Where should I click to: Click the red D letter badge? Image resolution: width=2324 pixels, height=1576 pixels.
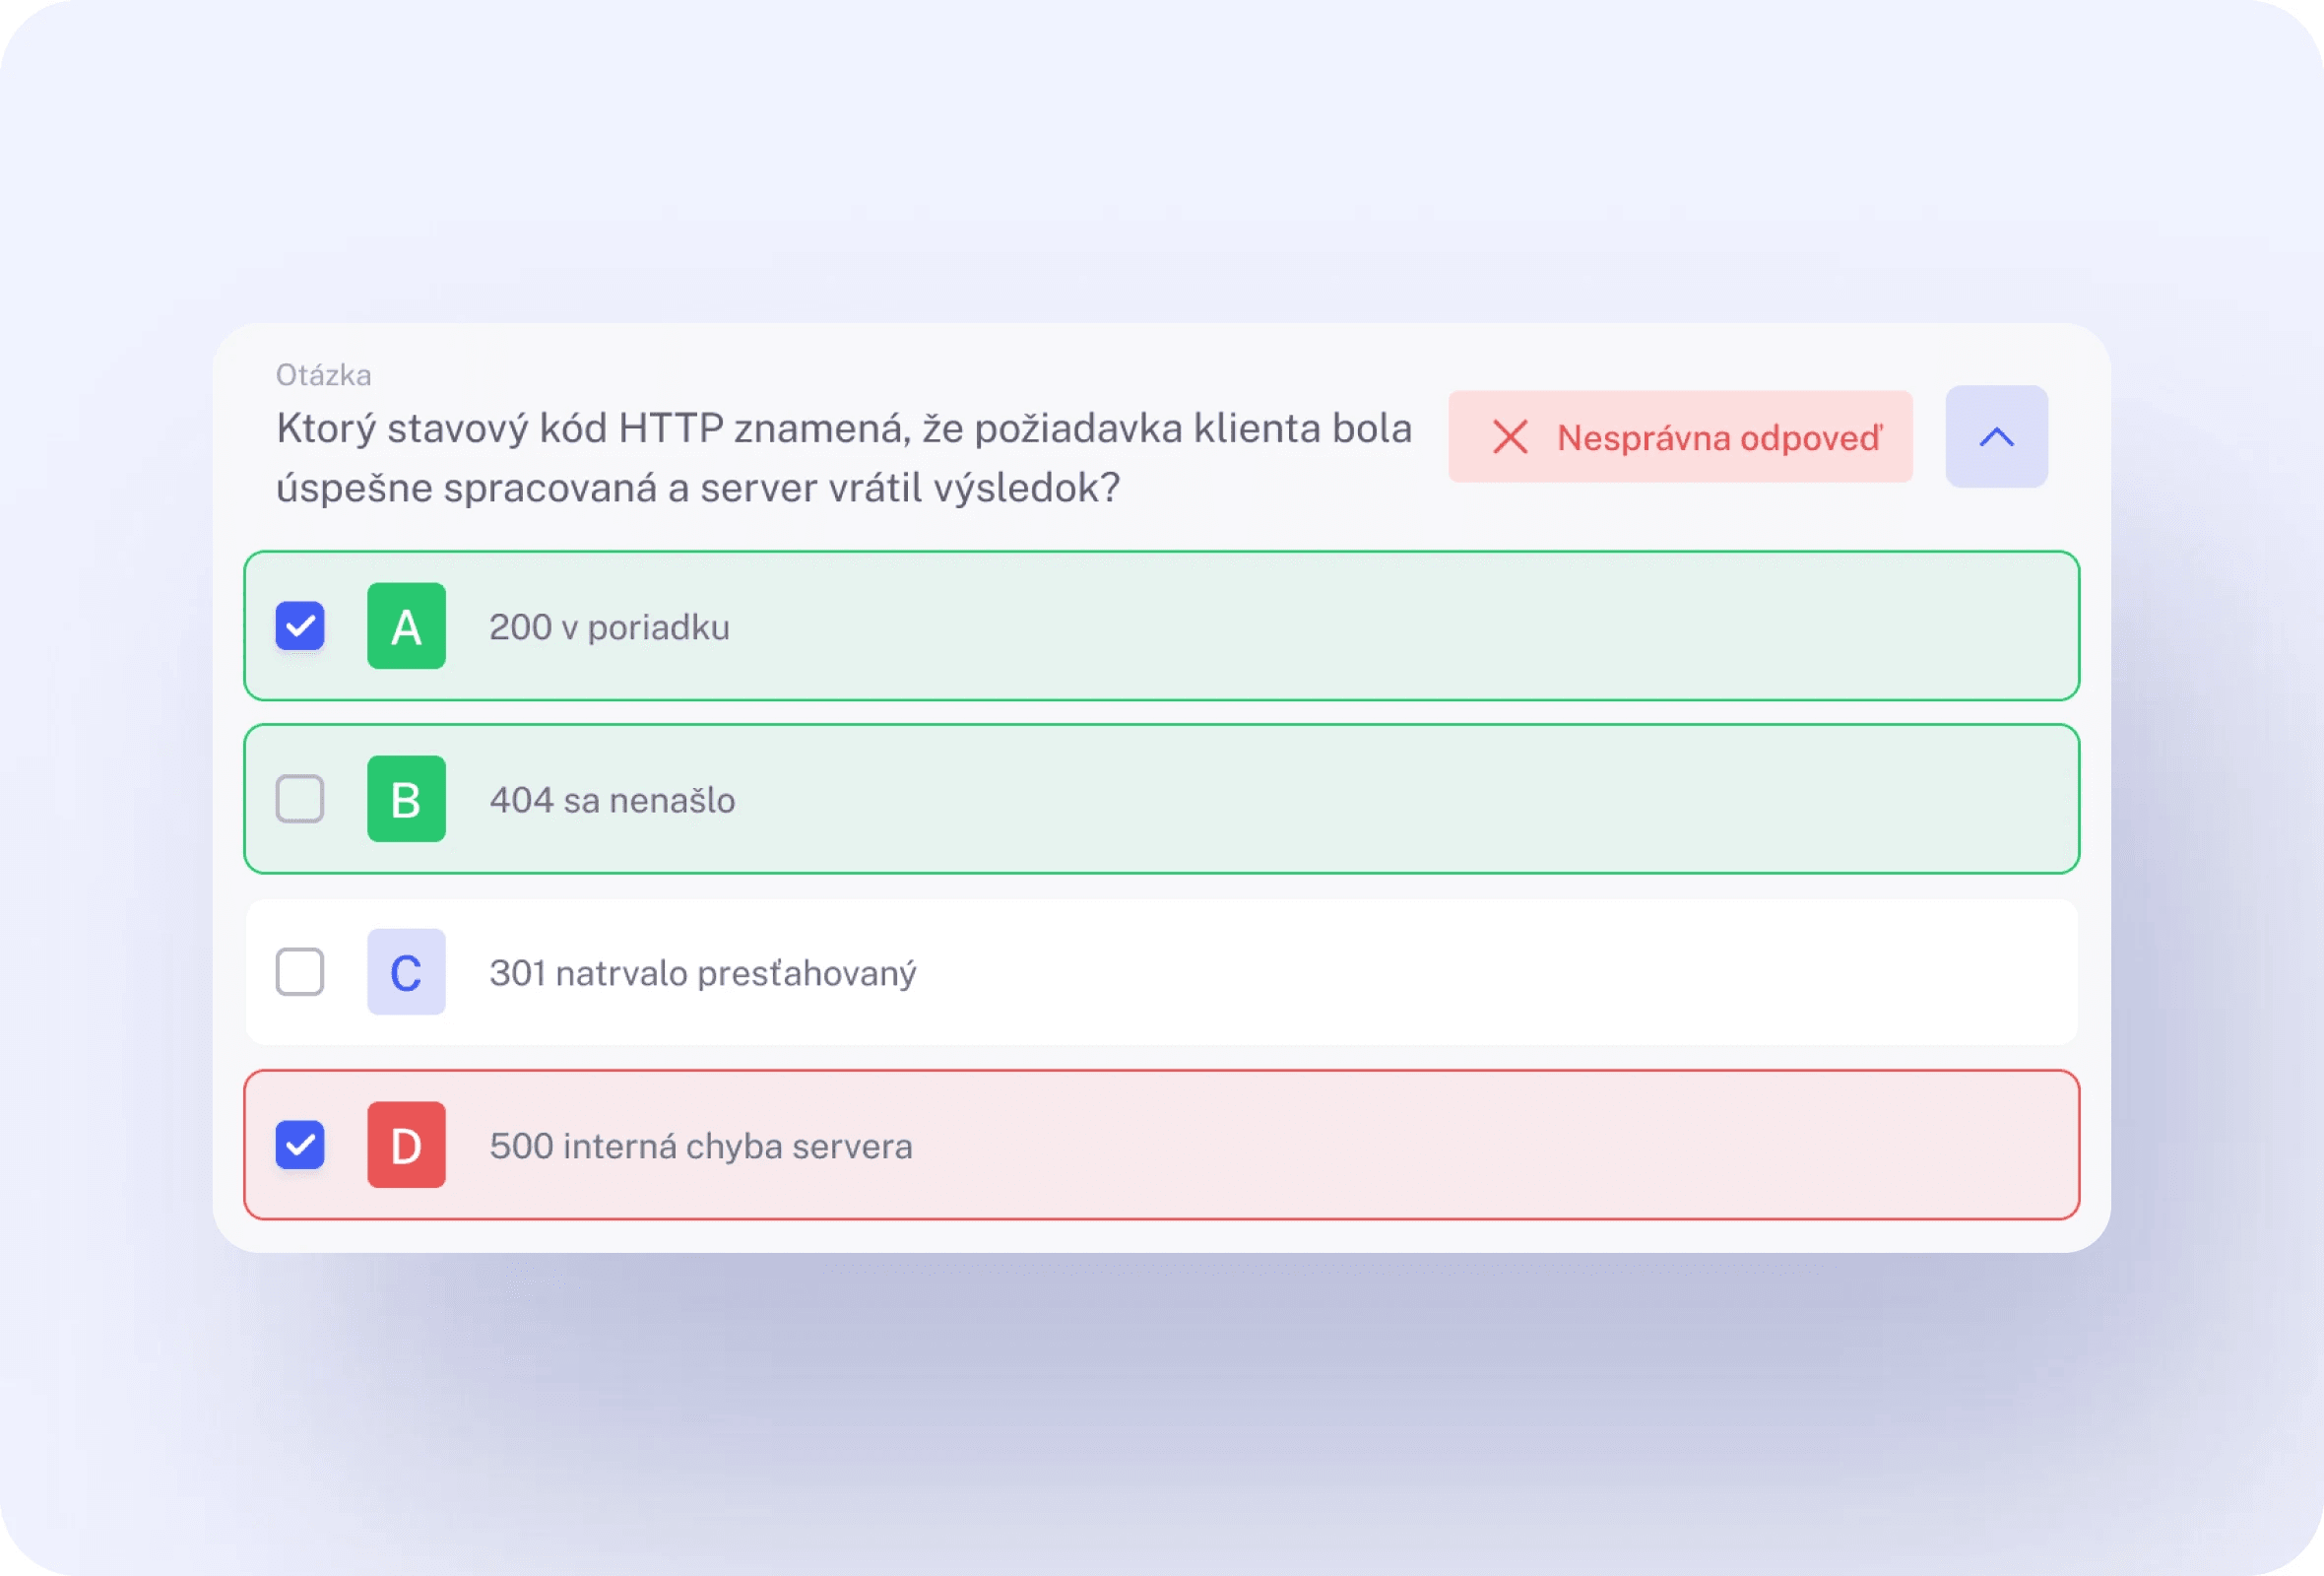click(x=406, y=1145)
